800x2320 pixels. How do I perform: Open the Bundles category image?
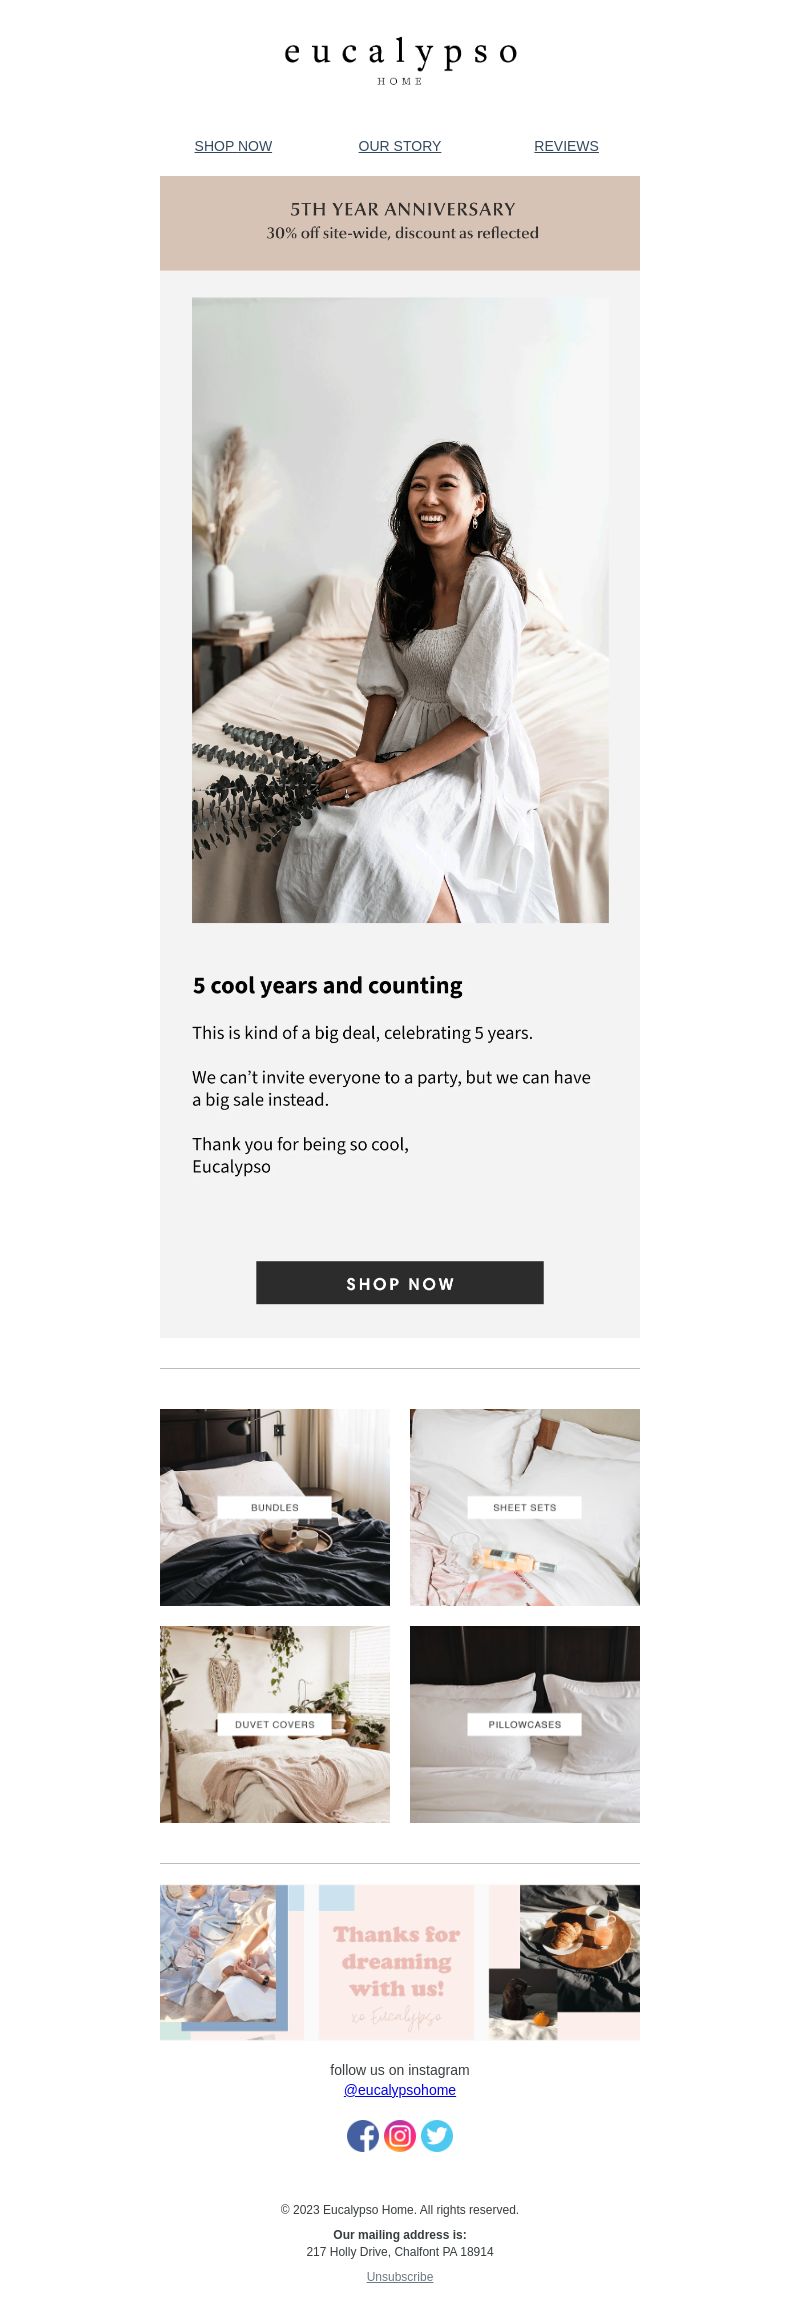coord(275,1507)
